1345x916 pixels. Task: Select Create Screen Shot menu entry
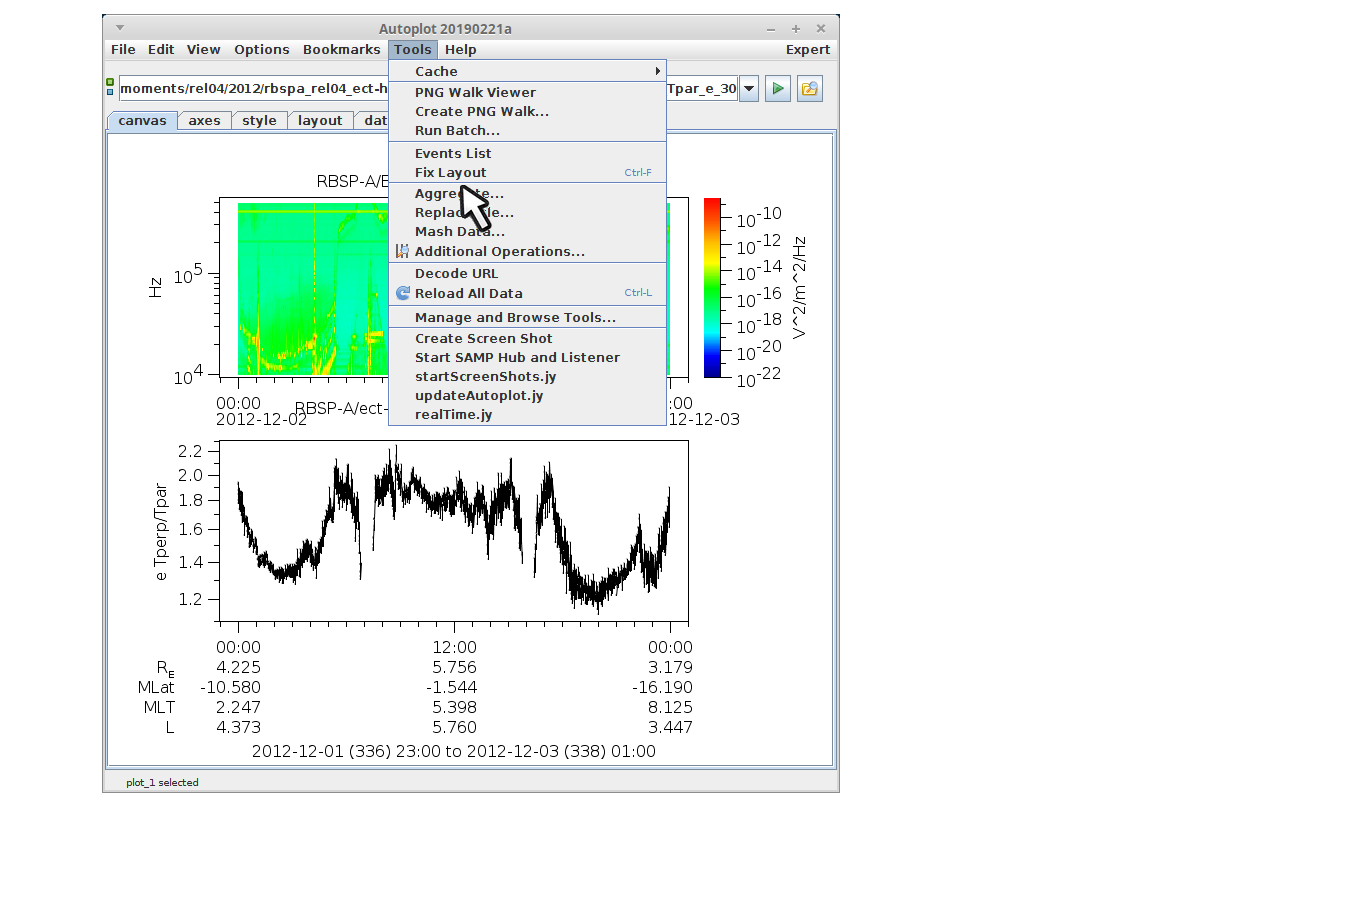click(483, 339)
